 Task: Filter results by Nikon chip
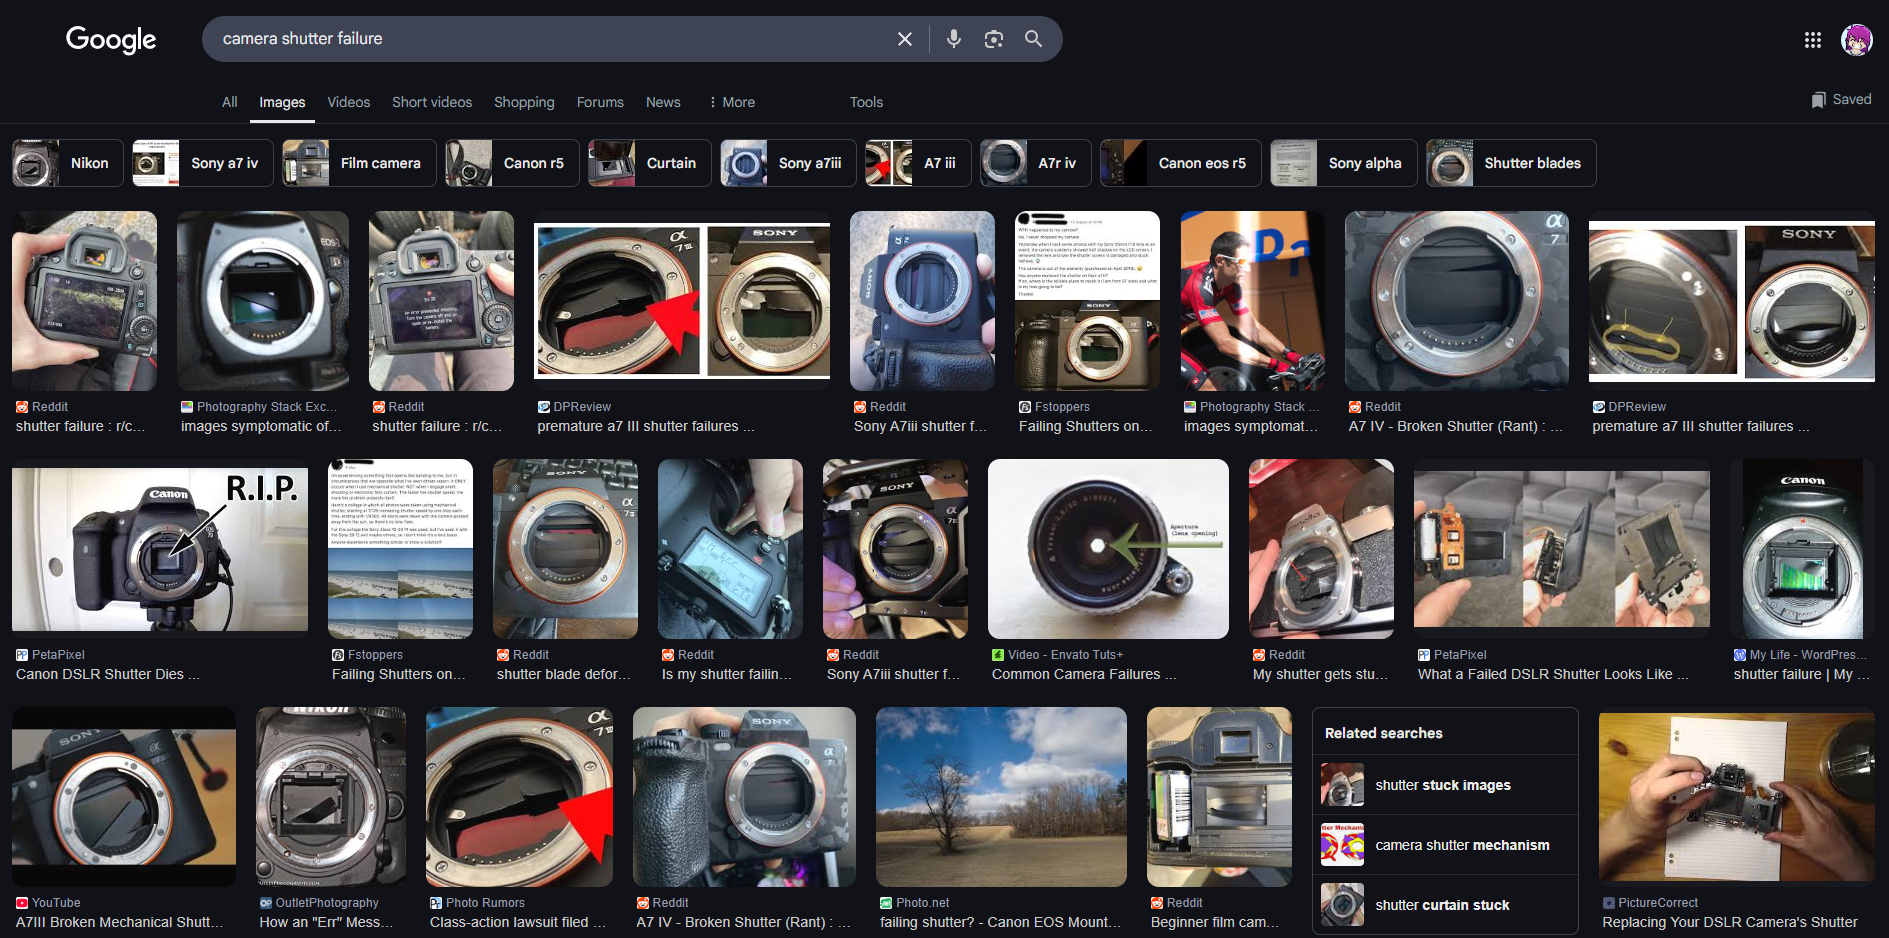67,163
